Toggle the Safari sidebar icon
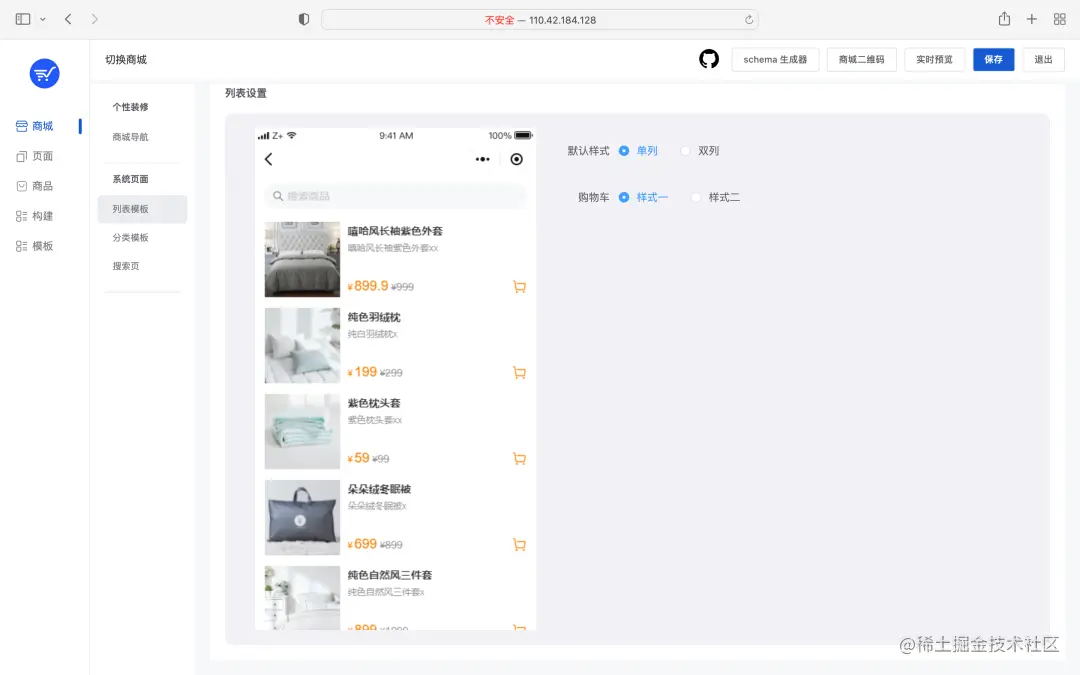Image resolution: width=1080 pixels, height=675 pixels. pyautogui.click(x=23, y=19)
